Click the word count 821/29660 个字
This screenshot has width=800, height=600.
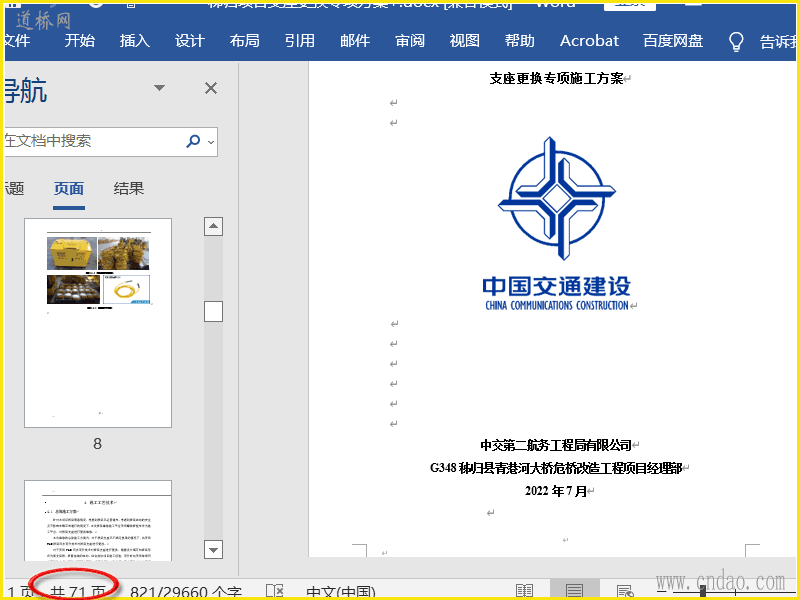(186, 592)
